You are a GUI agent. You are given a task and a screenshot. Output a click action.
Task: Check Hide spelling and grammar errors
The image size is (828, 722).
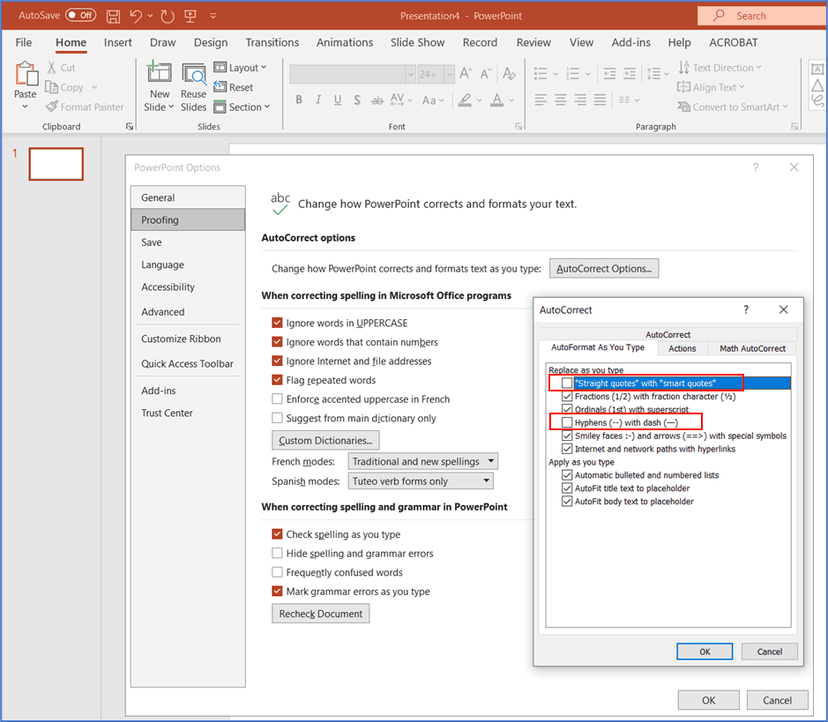click(x=277, y=553)
